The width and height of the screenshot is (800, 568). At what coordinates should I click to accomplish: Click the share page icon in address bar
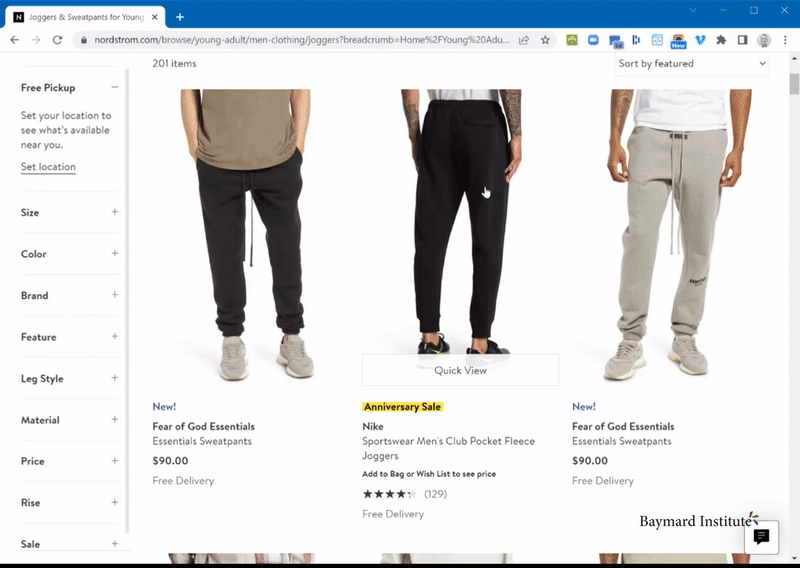524,40
